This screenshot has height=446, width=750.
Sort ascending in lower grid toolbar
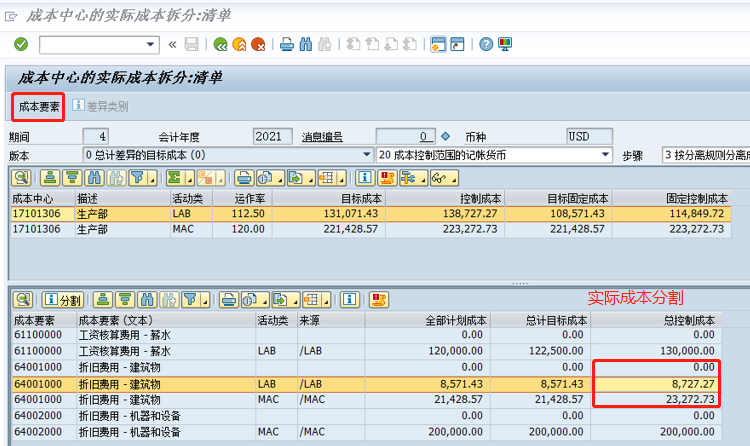click(103, 300)
